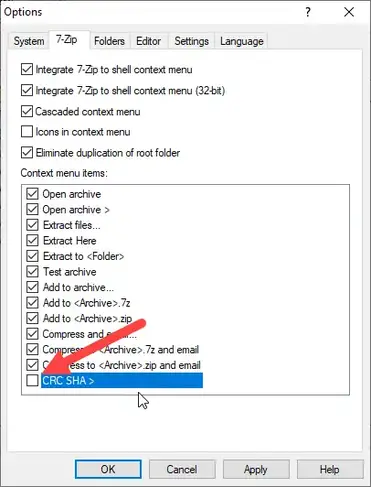This screenshot has height=487, width=371.
Task: Uncheck Extract Here menu item
Action: click(32, 241)
